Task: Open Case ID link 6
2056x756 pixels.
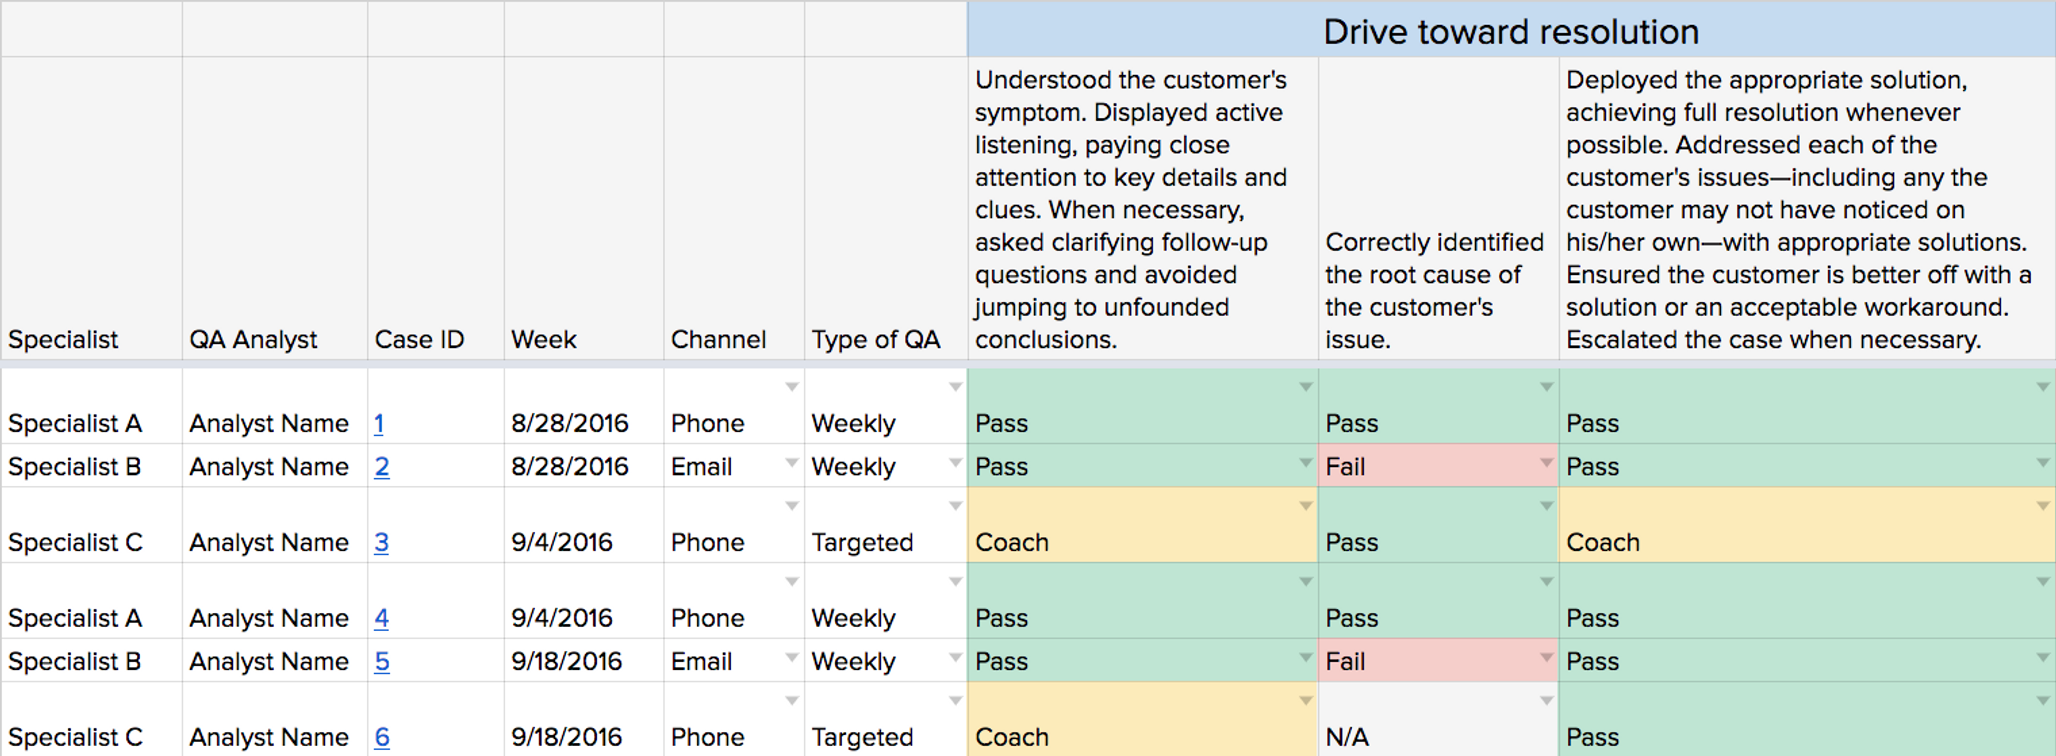Action: tap(381, 738)
